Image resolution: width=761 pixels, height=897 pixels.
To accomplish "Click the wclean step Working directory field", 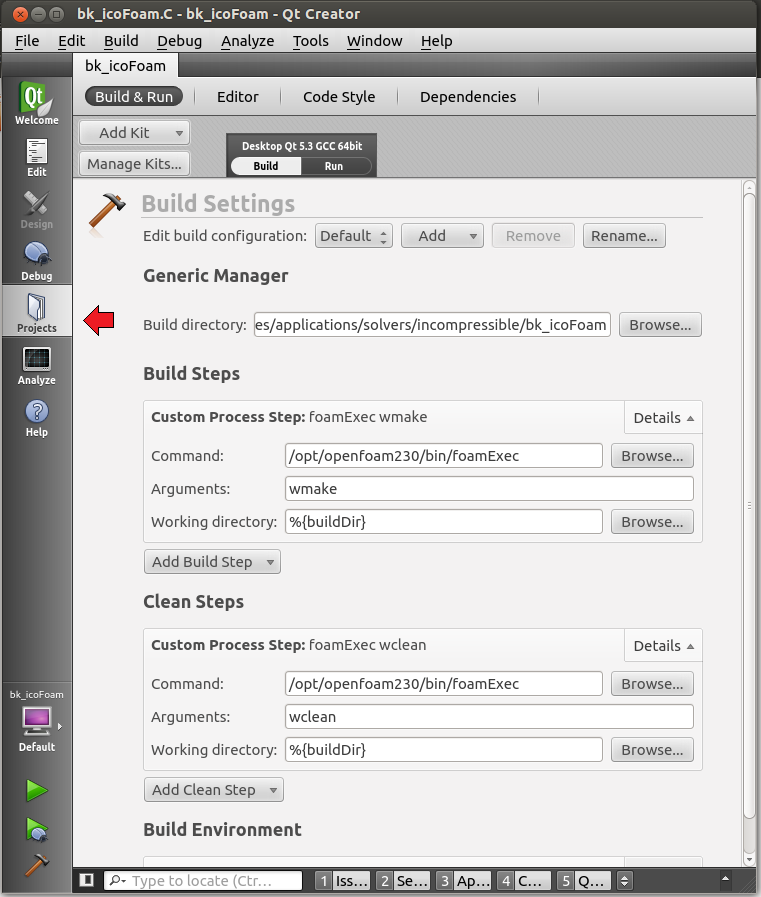I will point(443,749).
